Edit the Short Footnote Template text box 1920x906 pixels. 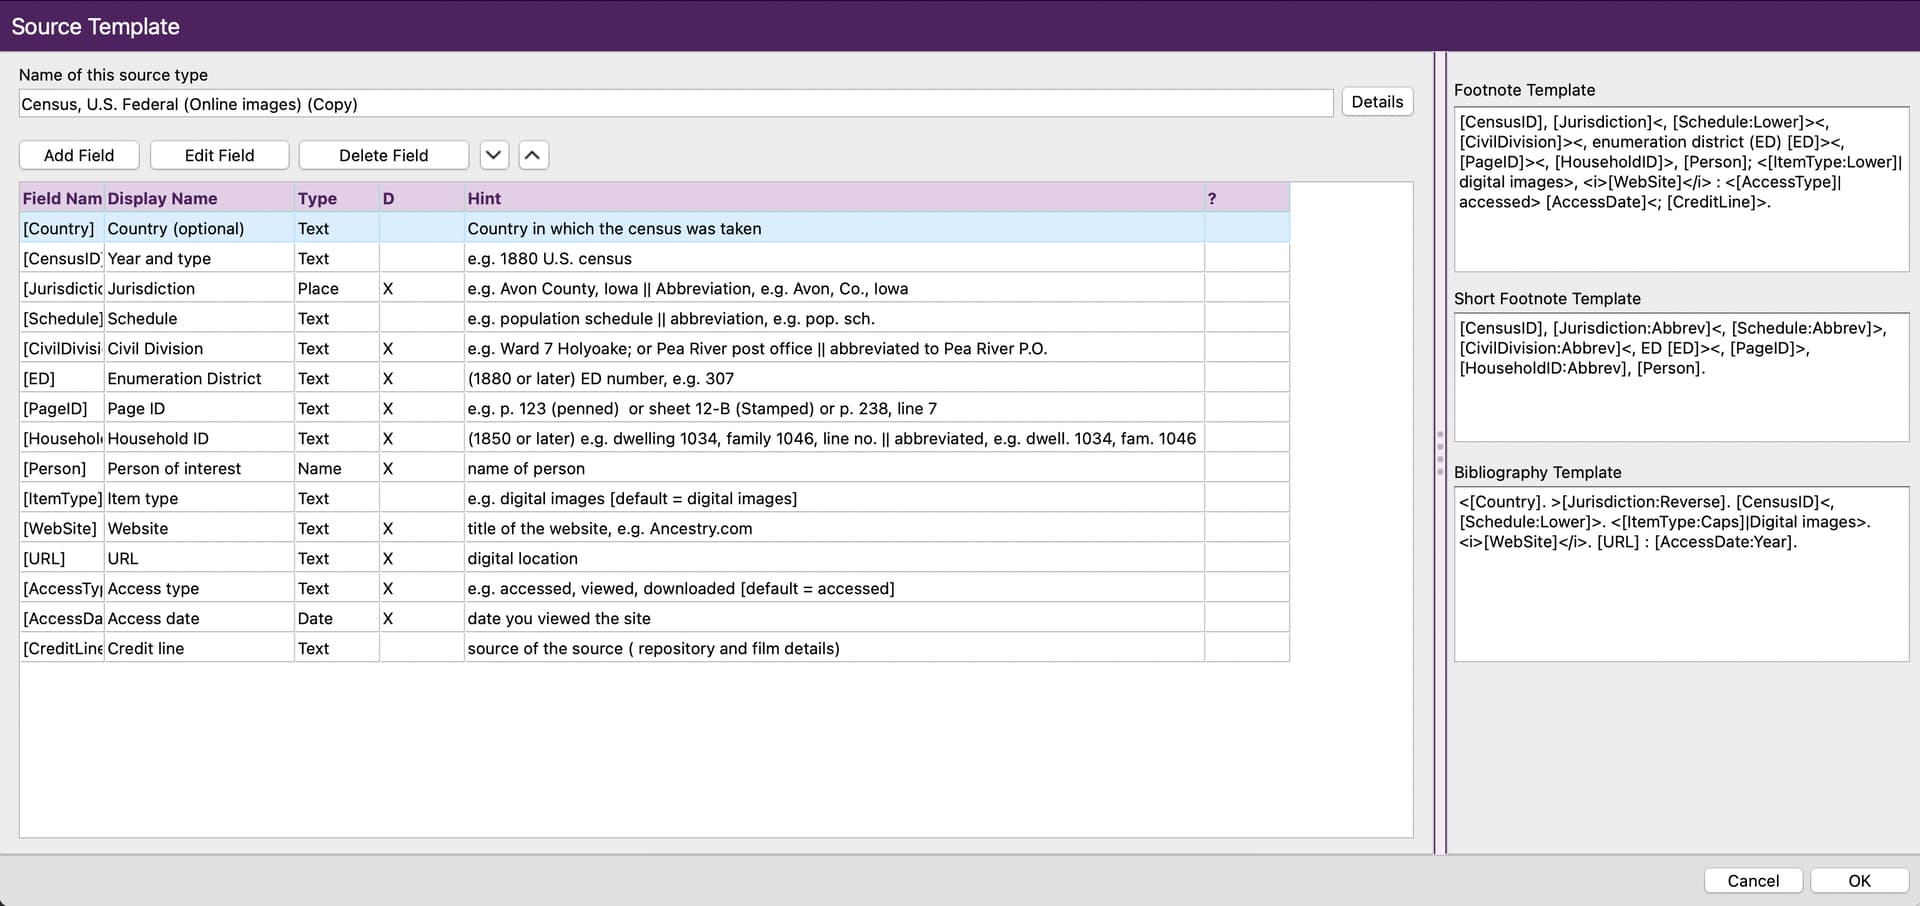[x=1681, y=377]
